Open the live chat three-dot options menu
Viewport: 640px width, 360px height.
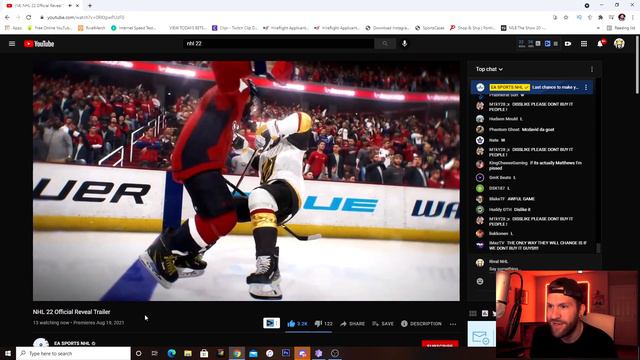(x=592, y=69)
